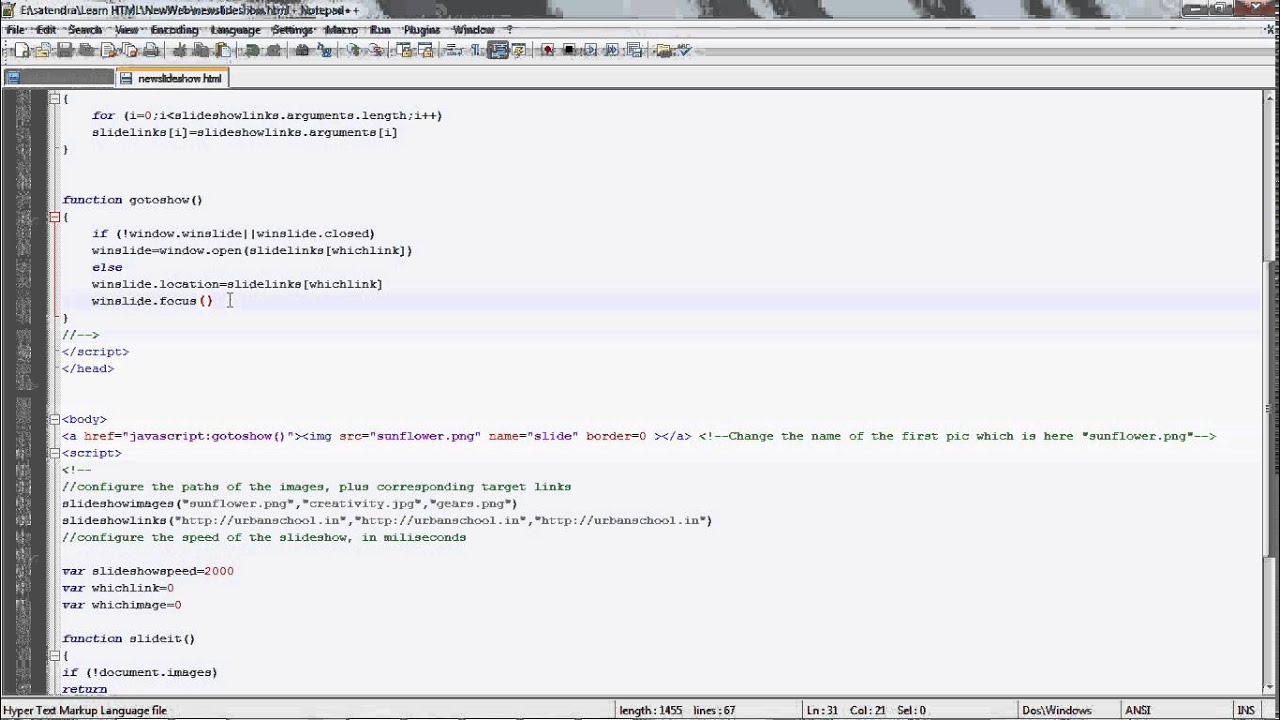Toggle show all characters button
Viewport: 1280px width, 720px height.
475,50
